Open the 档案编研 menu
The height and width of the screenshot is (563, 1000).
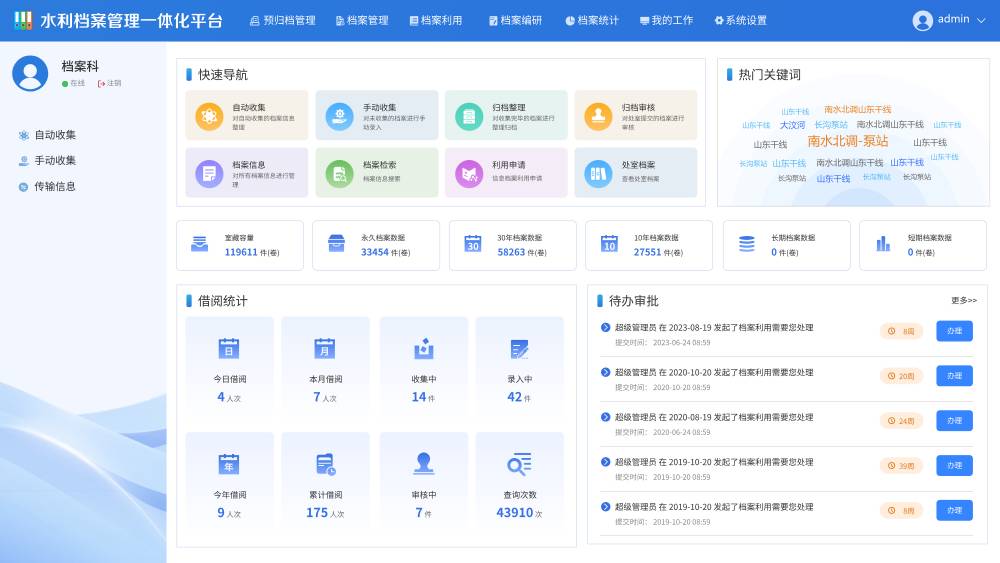(x=515, y=20)
